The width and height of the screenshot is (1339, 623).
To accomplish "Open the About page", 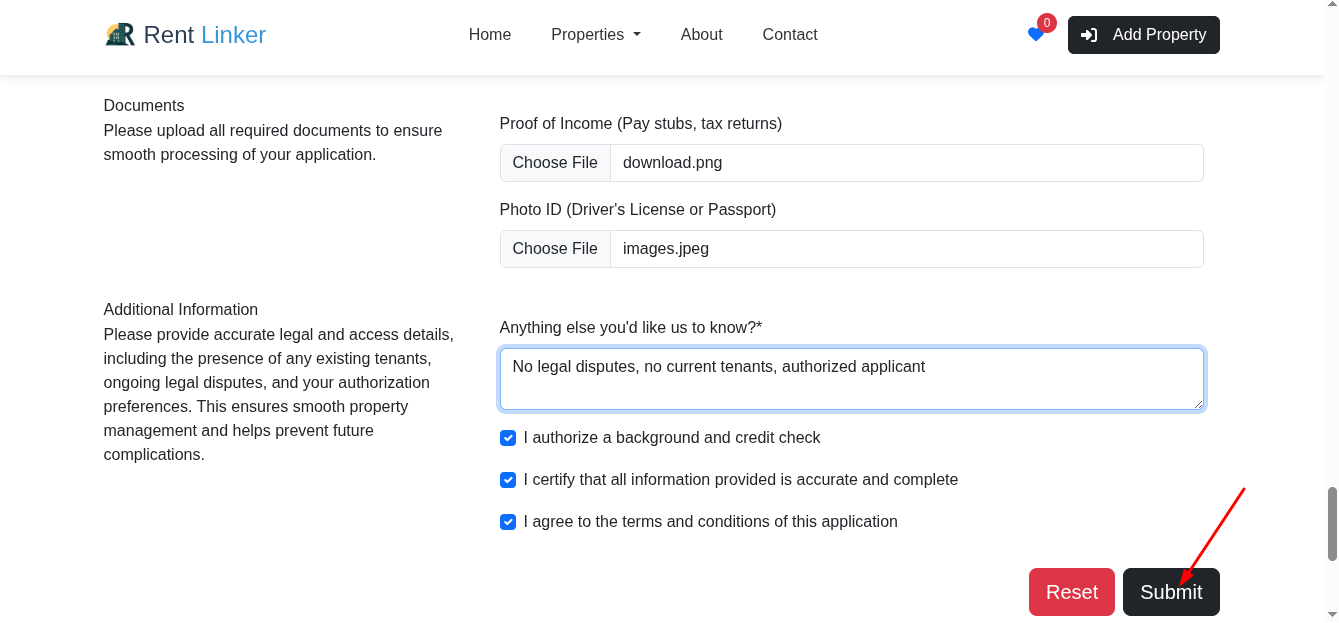I will coord(701,34).
